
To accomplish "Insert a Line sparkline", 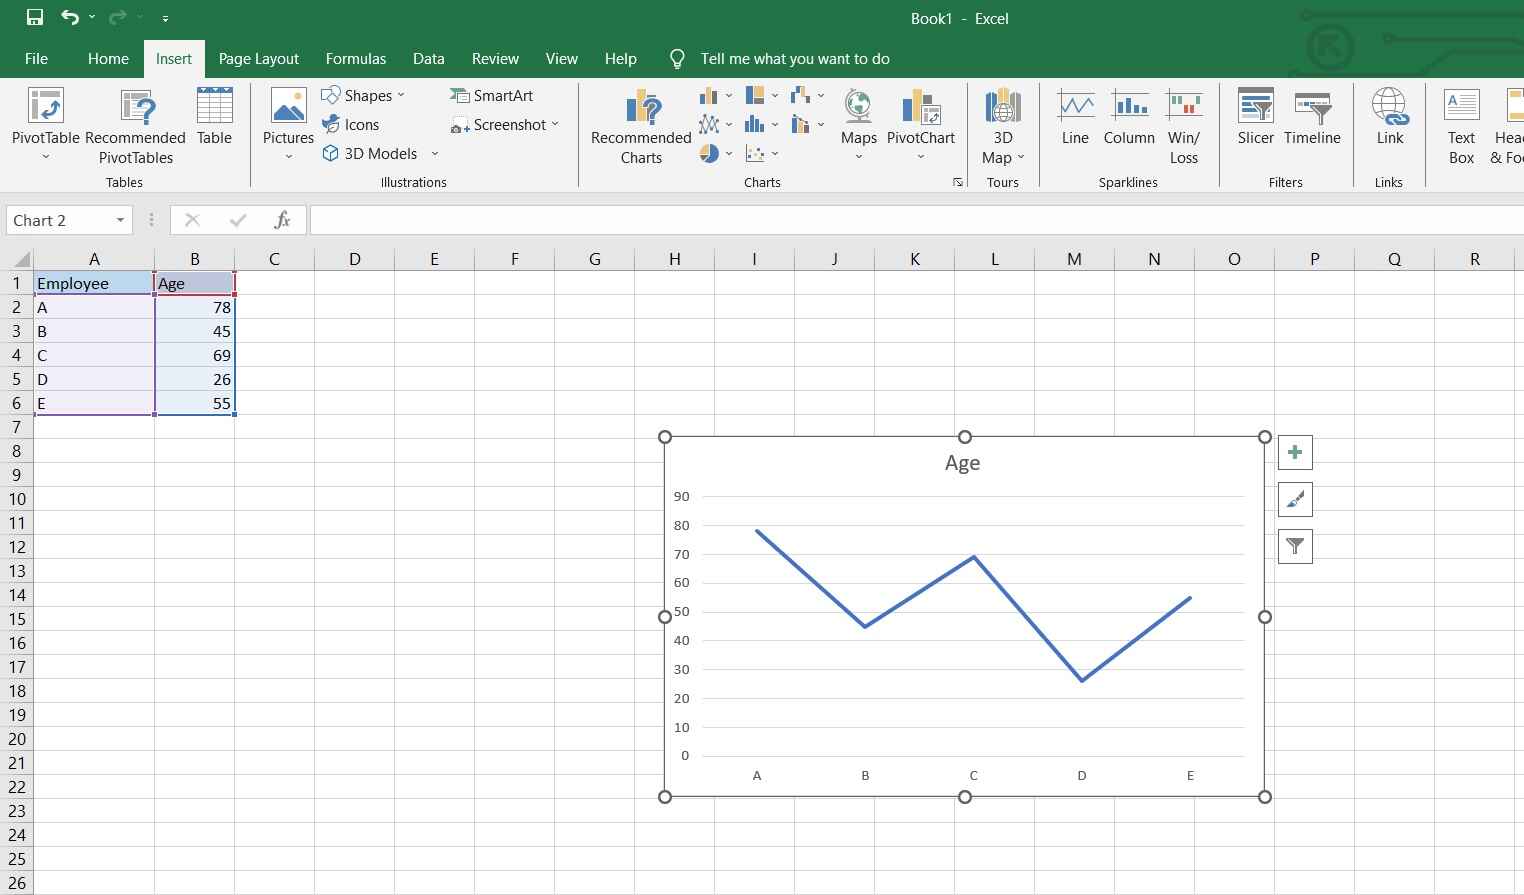I will (1075, 117).
